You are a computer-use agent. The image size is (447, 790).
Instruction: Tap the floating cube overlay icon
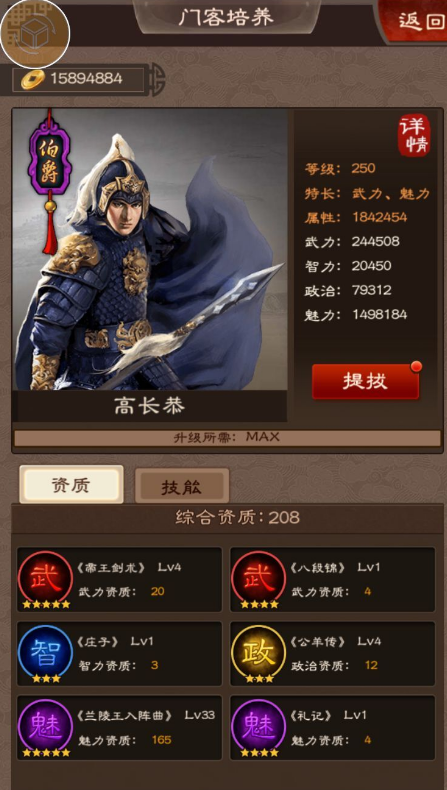click(x=34, y=34)
